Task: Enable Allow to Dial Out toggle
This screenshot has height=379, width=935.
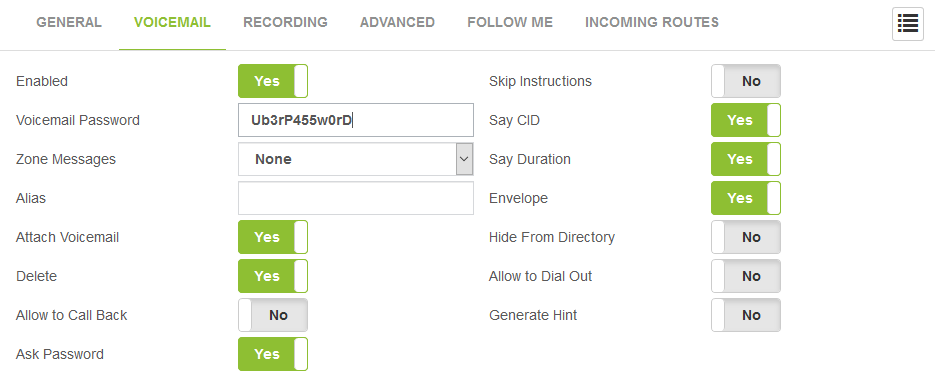Action: 745,277
